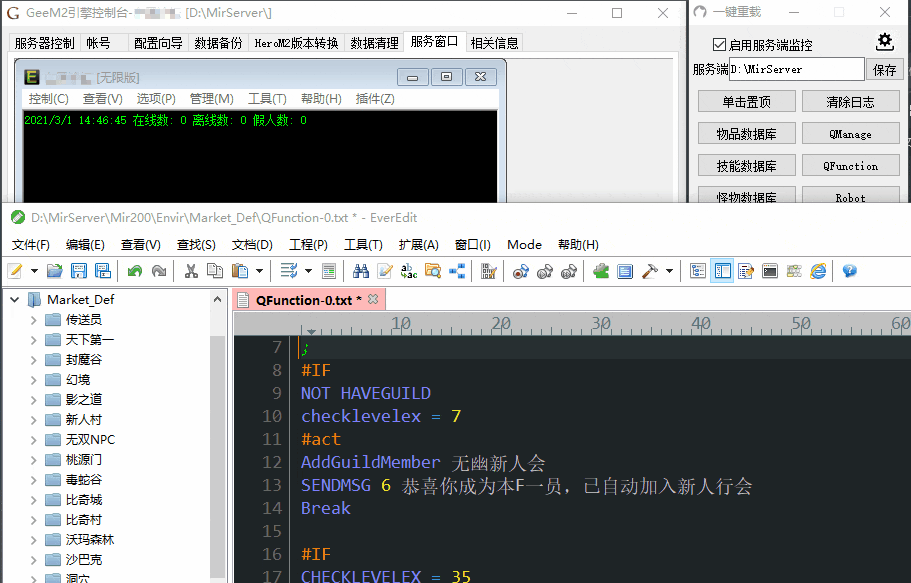Click the blue help question mark icon

(x=849, y=271)
